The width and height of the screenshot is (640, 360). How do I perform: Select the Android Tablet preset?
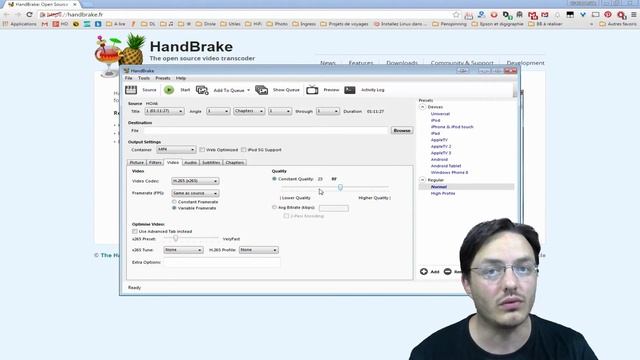coord(446,166)
